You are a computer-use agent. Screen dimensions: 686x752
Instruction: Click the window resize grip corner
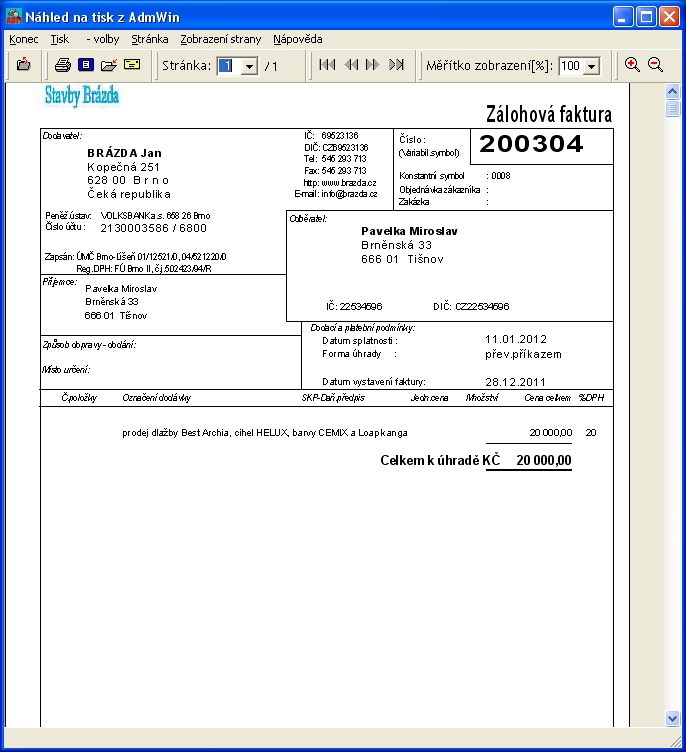675,741
